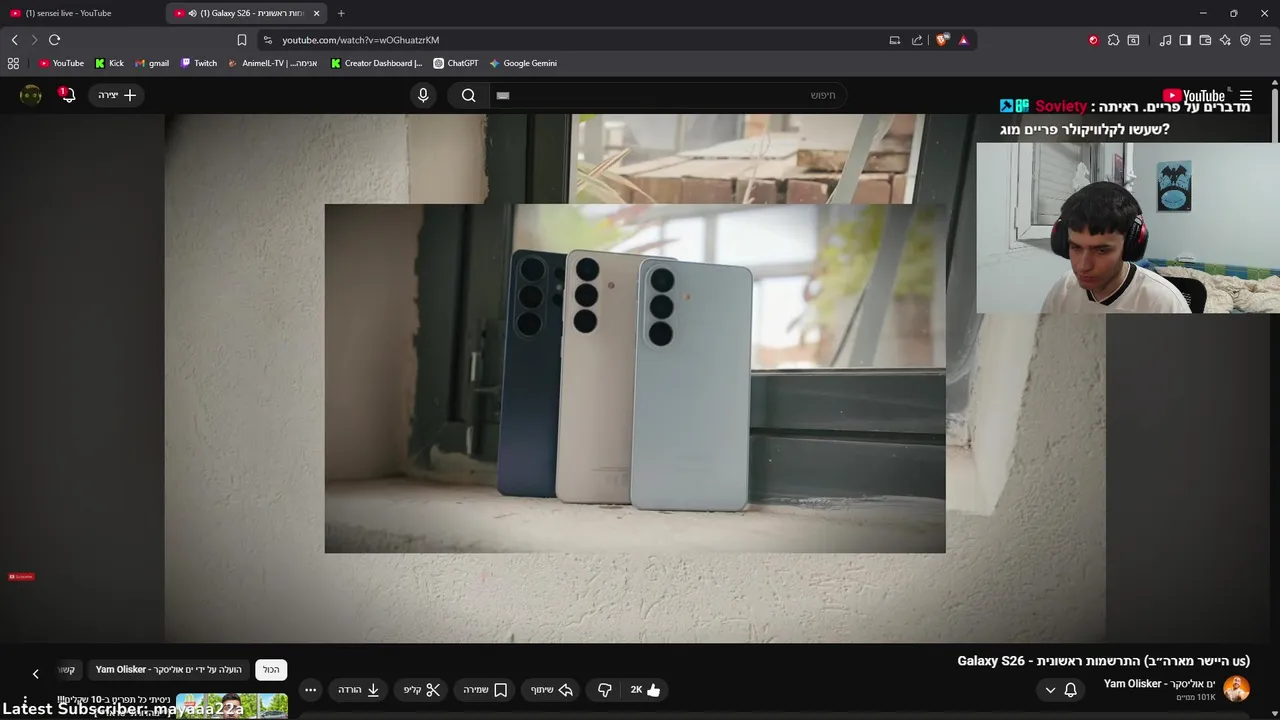Click the Galaxy S26 video player

click(635, 378)
